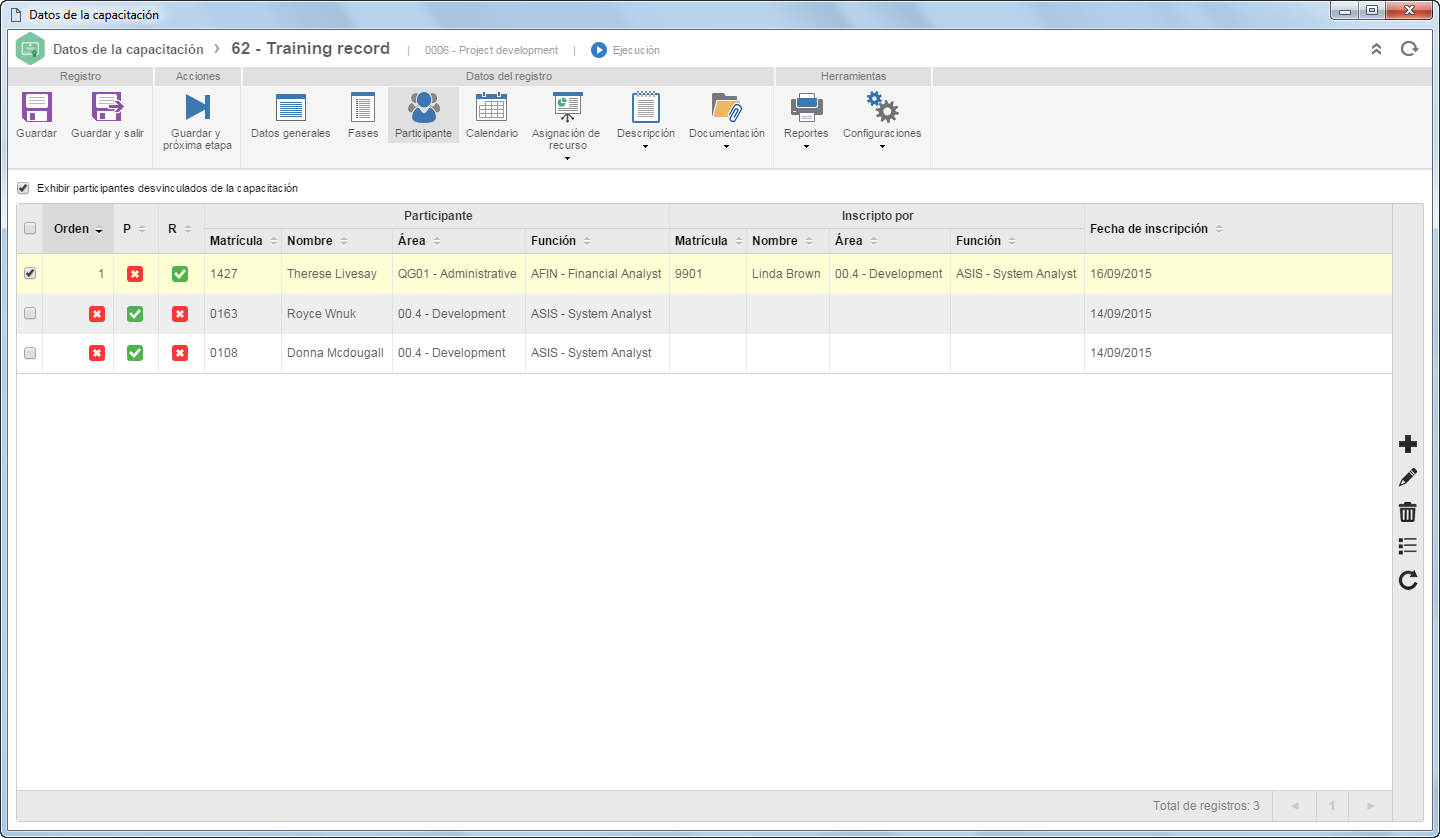Click red X in R column for Royce Wnuk
This screenshot has width=1440, height=838.
pyautogui.click(x=180, y=314)
